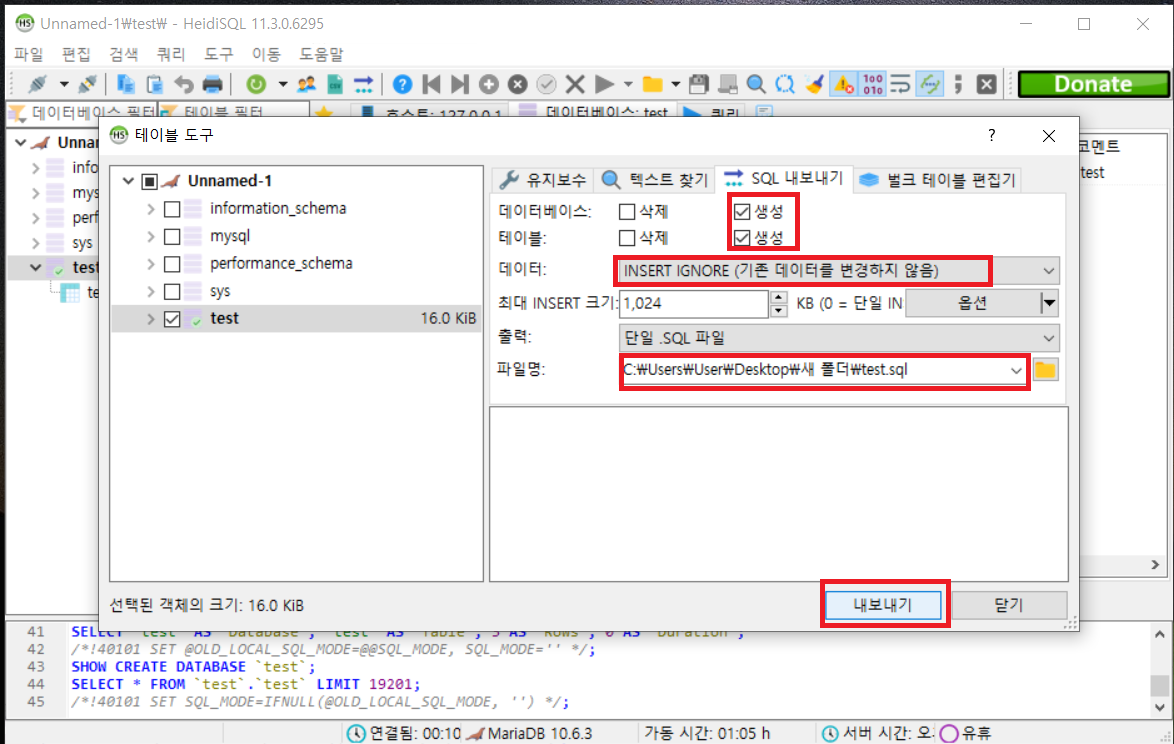Click the Paste clipboard icon

point(154,84)
